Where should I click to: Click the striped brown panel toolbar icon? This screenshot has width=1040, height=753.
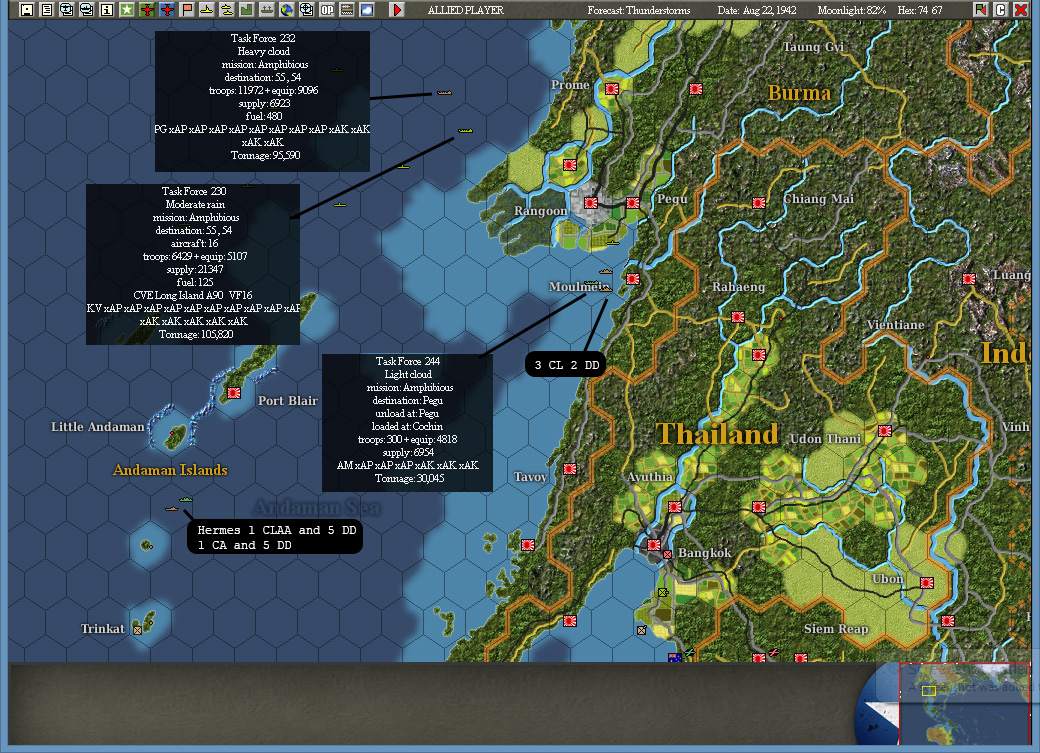[x=346, y=10]
